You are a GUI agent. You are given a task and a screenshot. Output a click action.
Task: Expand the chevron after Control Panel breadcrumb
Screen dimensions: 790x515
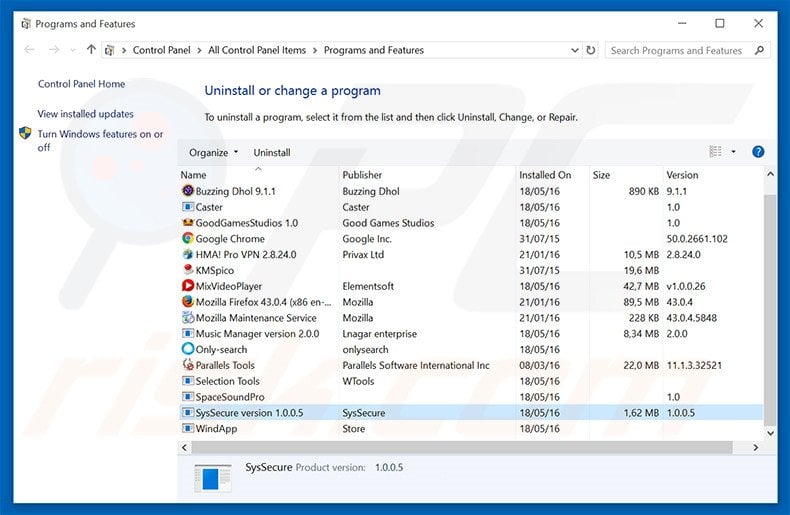tap(199, 50)
